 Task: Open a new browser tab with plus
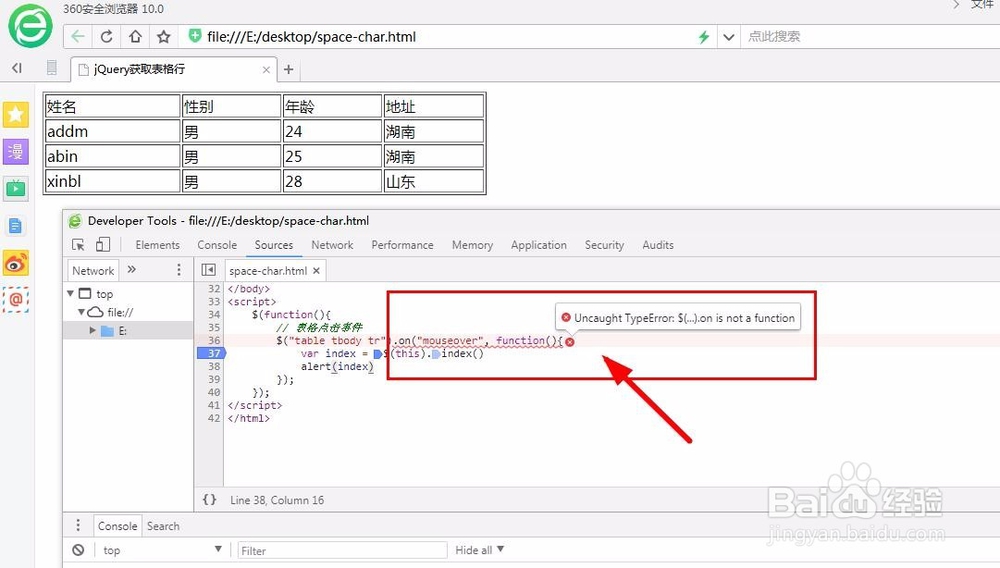(288, 69)
